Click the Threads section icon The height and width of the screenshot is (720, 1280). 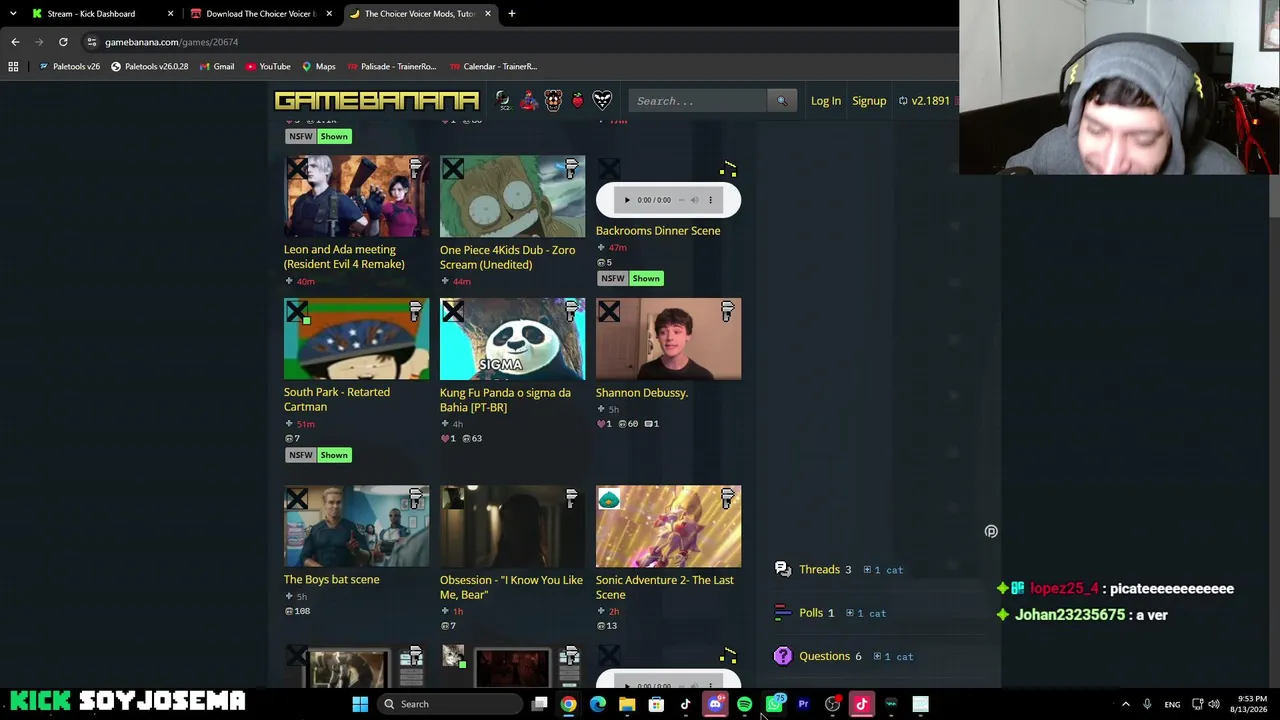click(782, 570)
